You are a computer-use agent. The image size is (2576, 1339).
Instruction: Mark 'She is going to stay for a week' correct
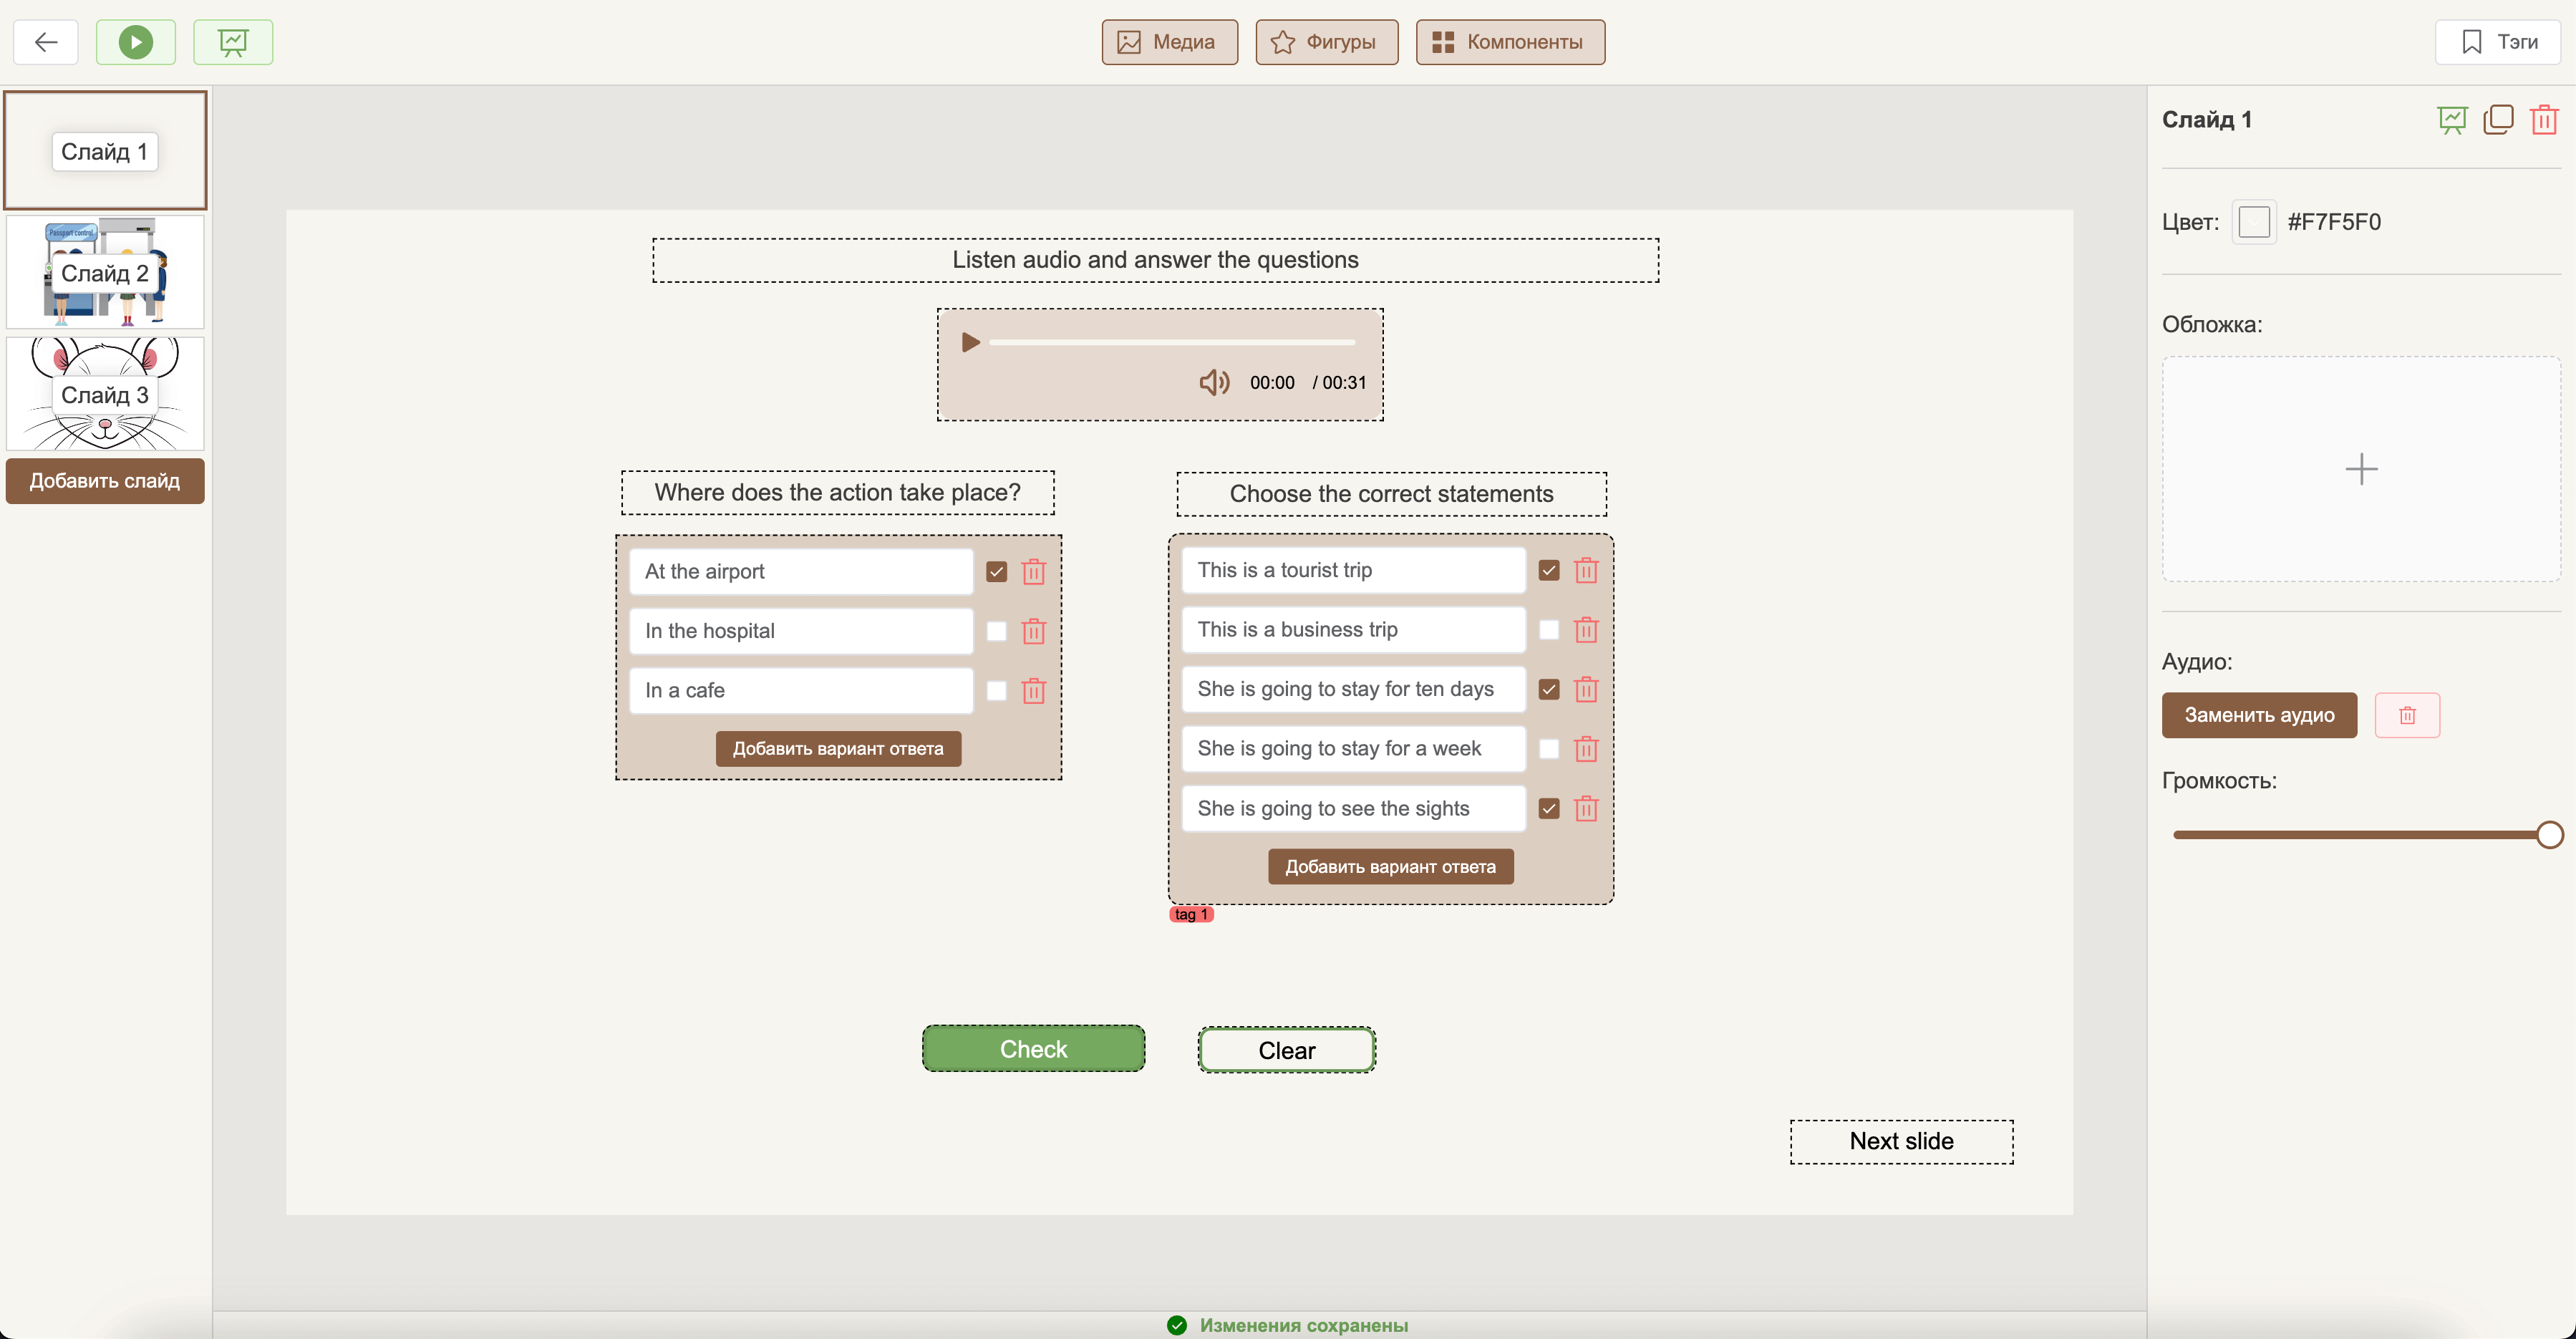[1549, 749]
